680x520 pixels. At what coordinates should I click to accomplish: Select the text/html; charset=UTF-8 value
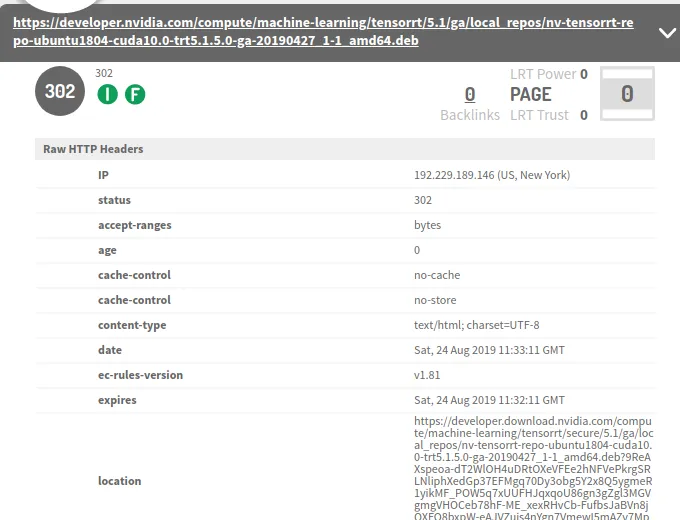click(x=477, y=325)
